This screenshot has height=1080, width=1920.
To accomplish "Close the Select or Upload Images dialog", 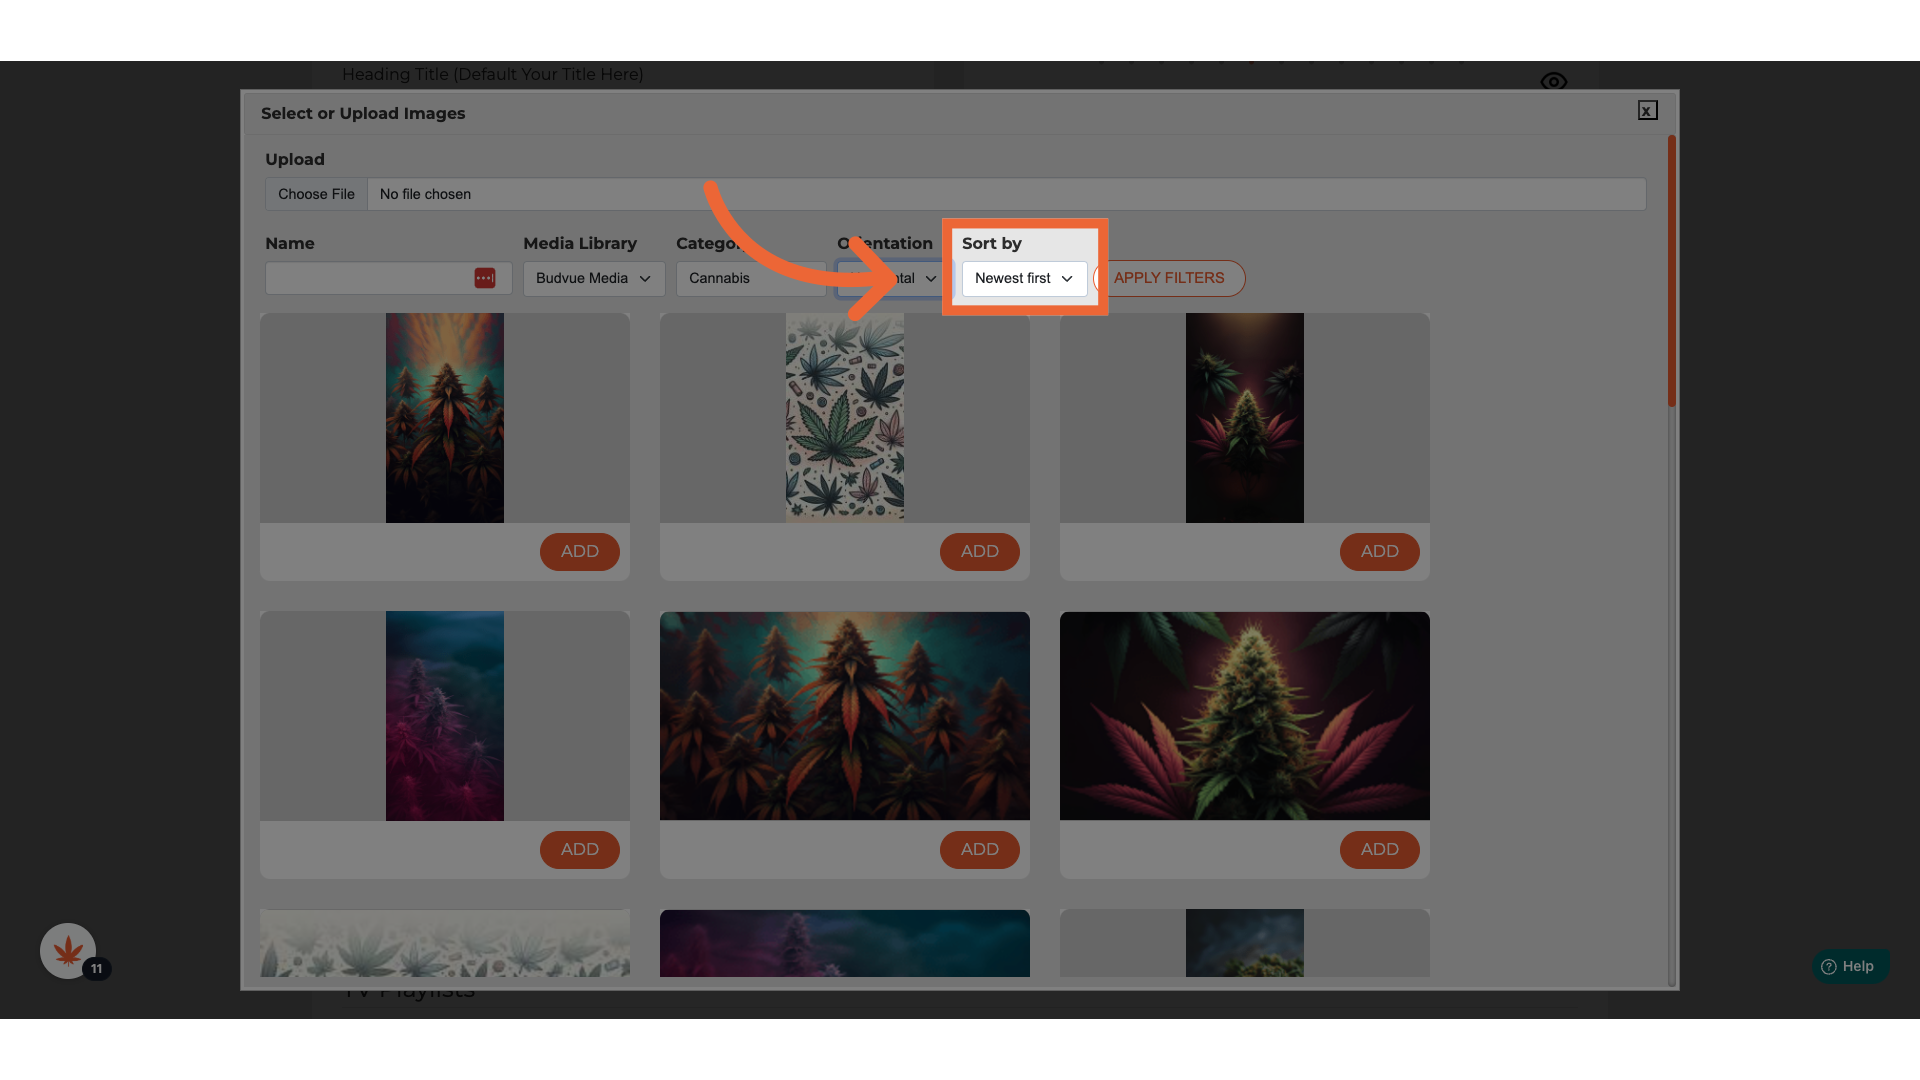I will (1647, 111).
